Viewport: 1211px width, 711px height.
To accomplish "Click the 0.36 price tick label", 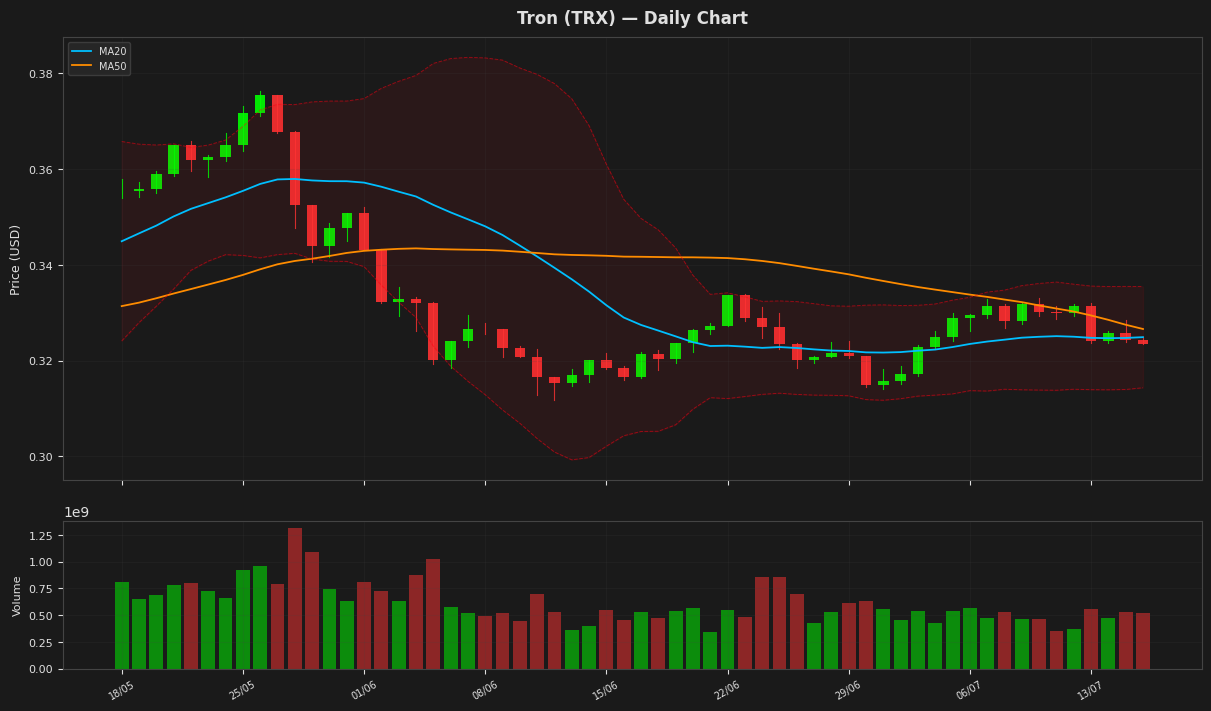I will point(41,170).
